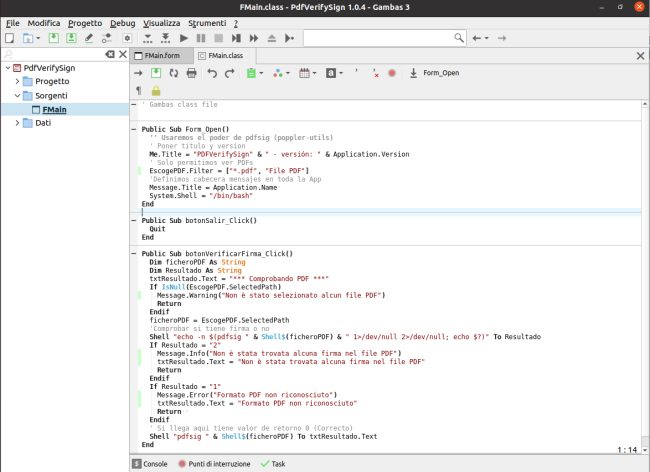Click the green Paste clipboard icon
650x472 pixels.
coord(251,73)
